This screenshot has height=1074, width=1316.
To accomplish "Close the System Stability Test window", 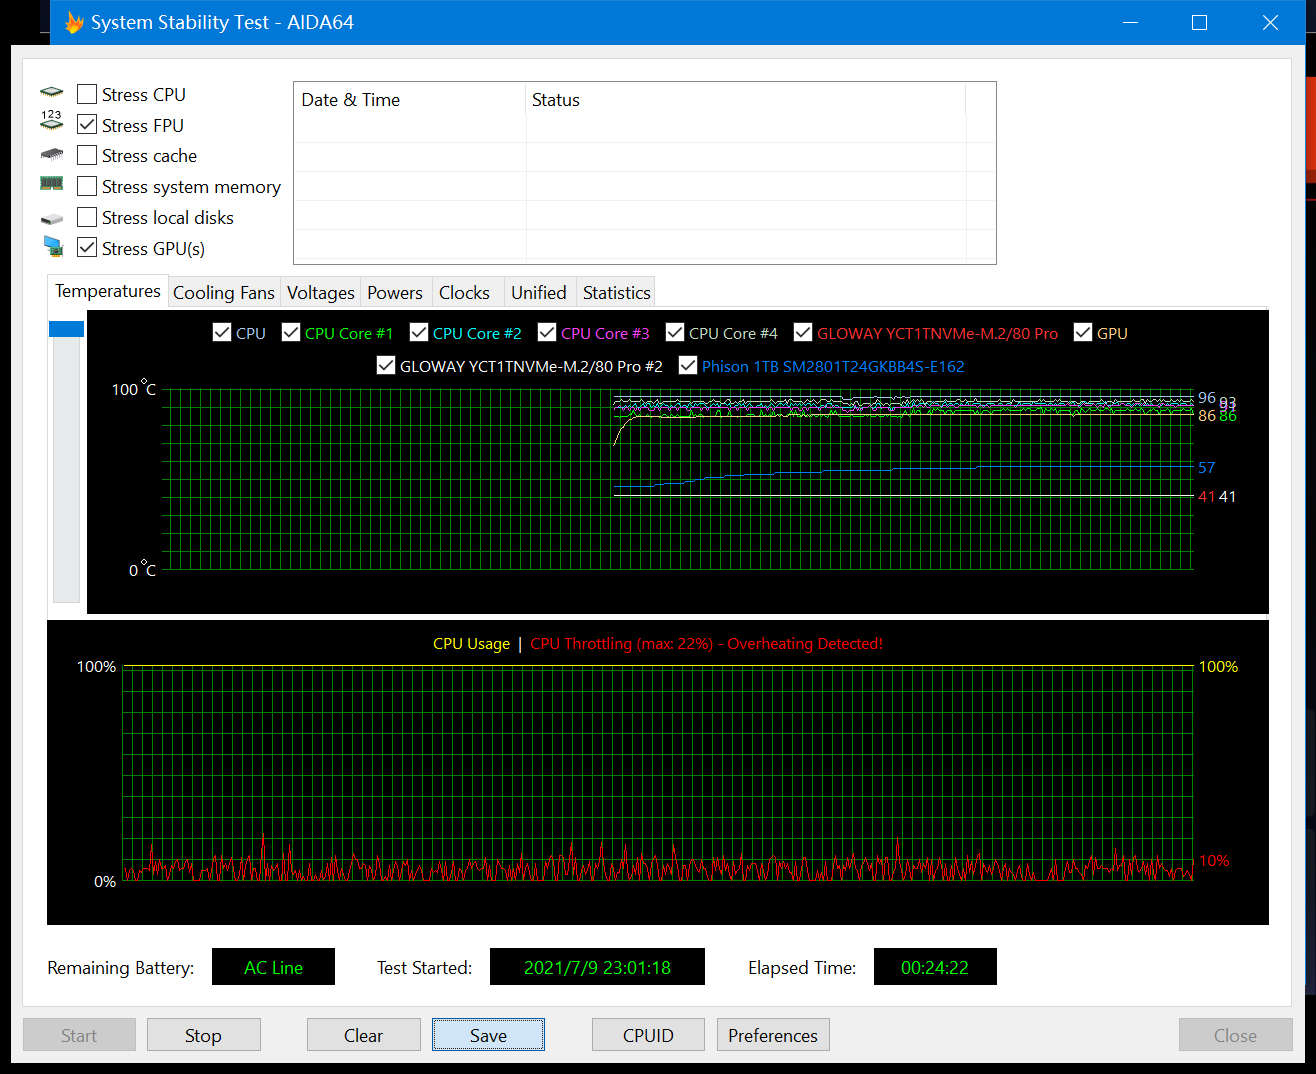I will tap(1270, 22).
